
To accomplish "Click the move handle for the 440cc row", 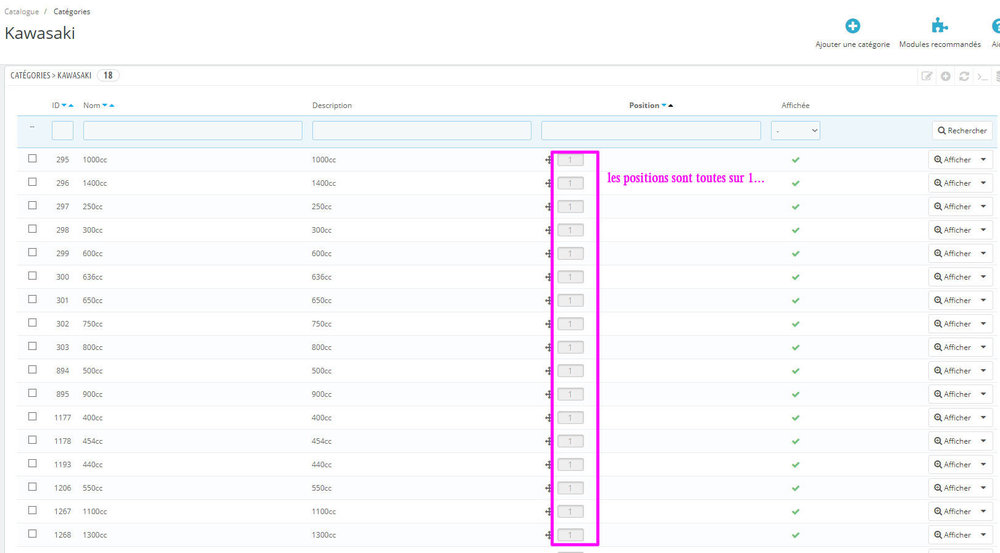I will [x=548, y=465].
